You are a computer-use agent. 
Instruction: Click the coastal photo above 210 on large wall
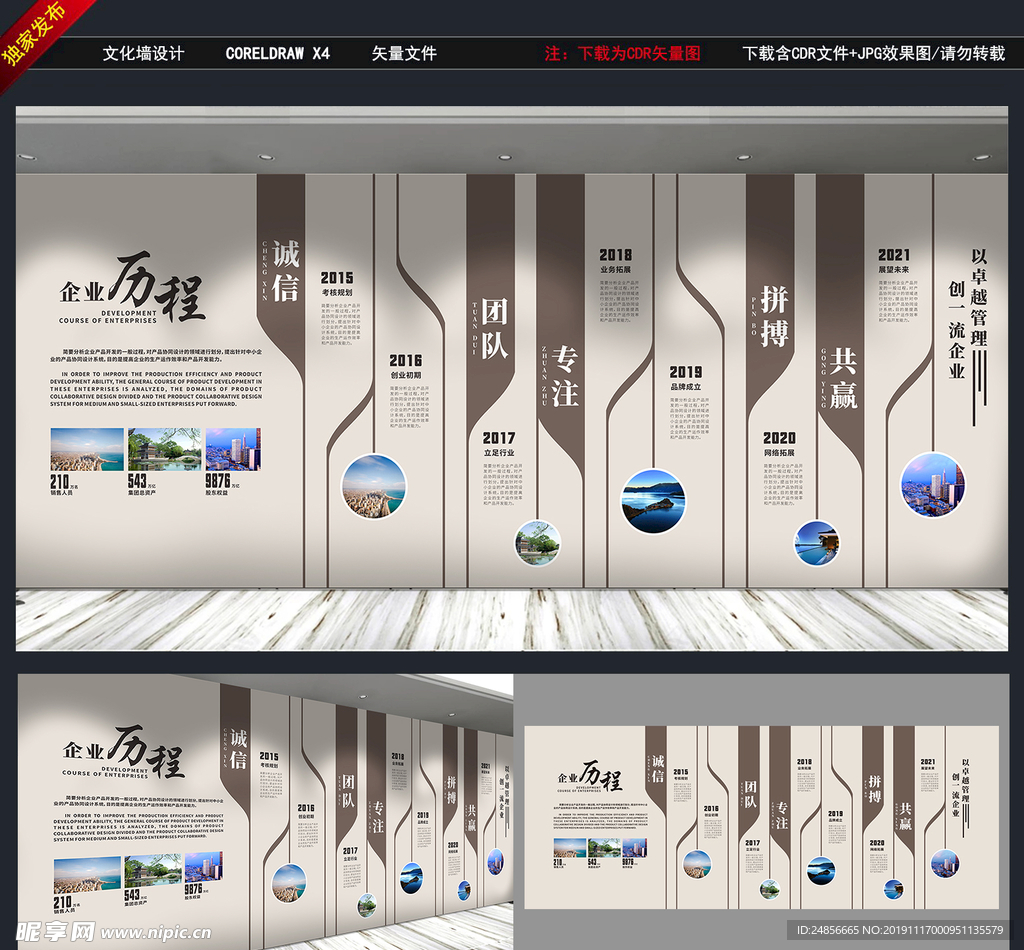pyautogui.click(x=87, y=449)
